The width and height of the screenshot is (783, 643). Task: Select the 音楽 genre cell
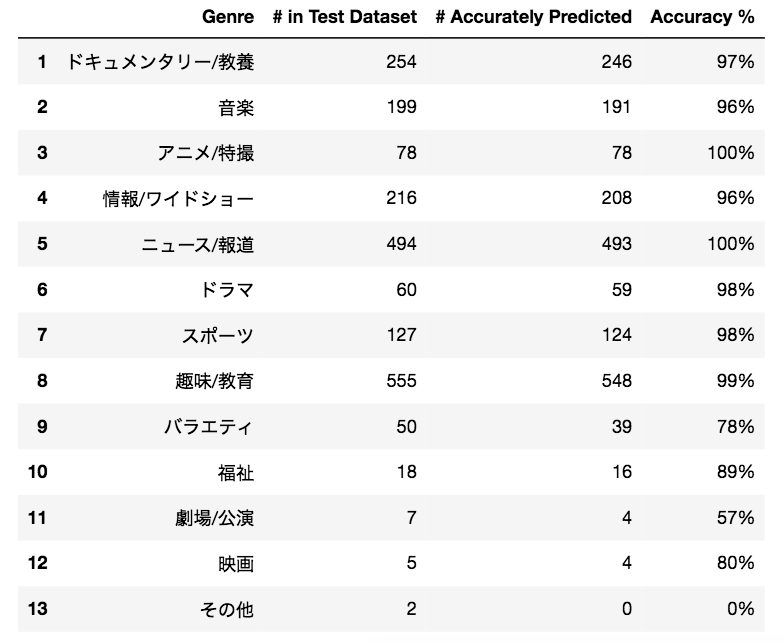pyautogui.click(x=235, y=107)
